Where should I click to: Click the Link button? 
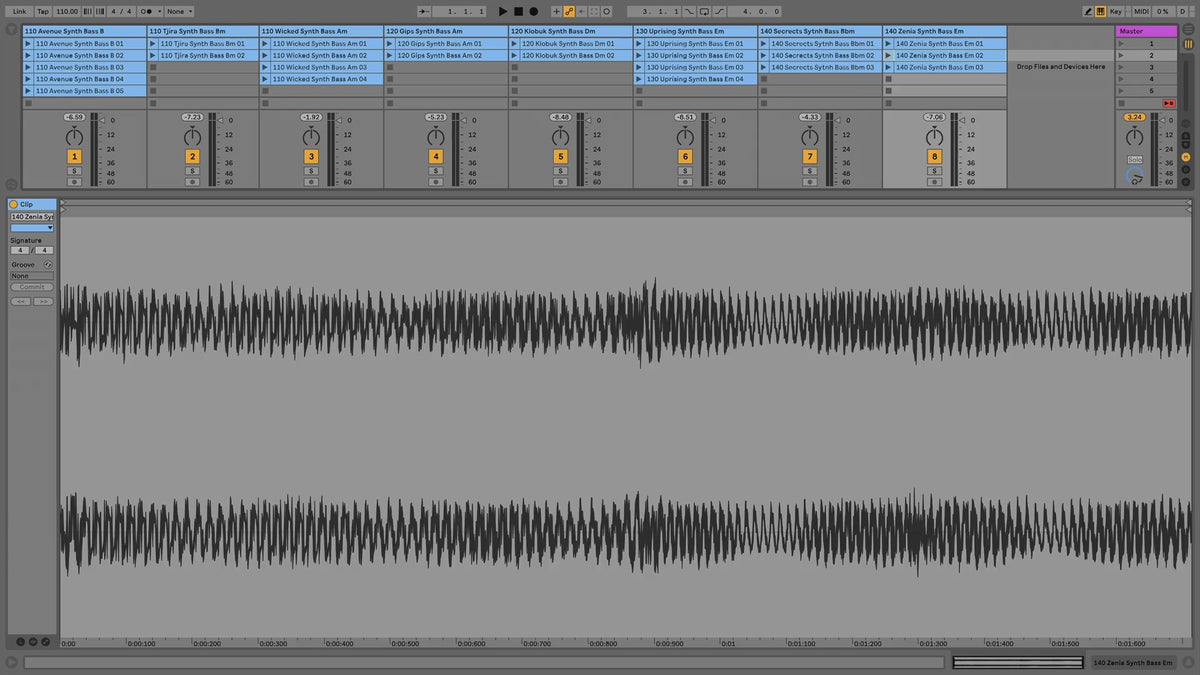point(19,11)
